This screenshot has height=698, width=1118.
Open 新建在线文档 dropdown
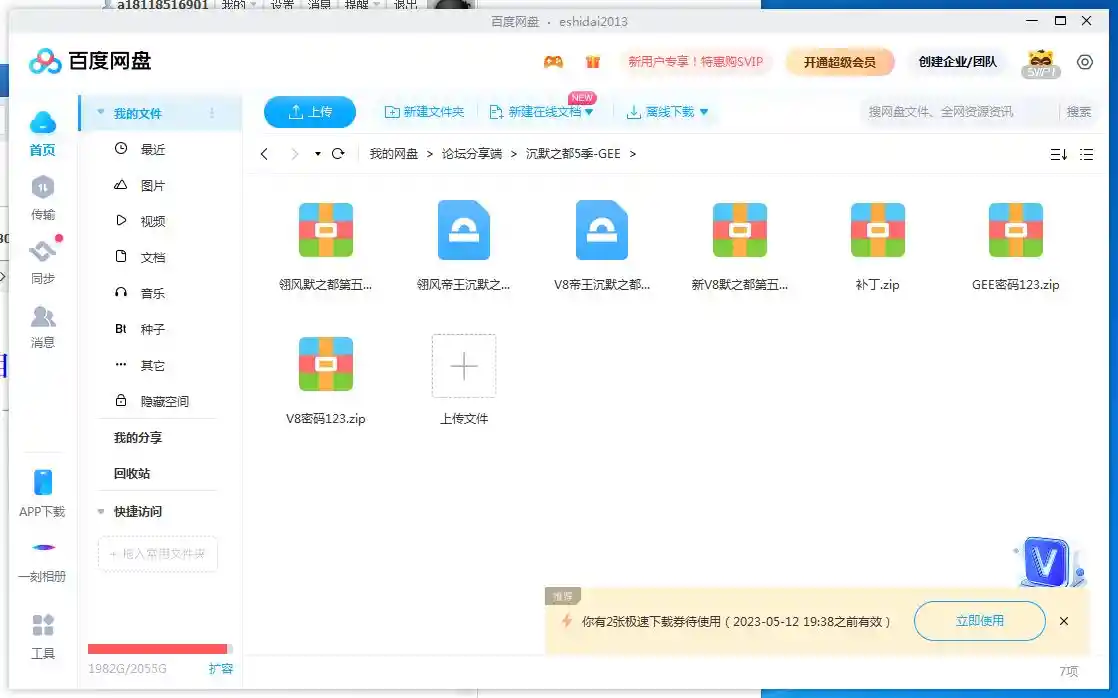tap(542, 112)
